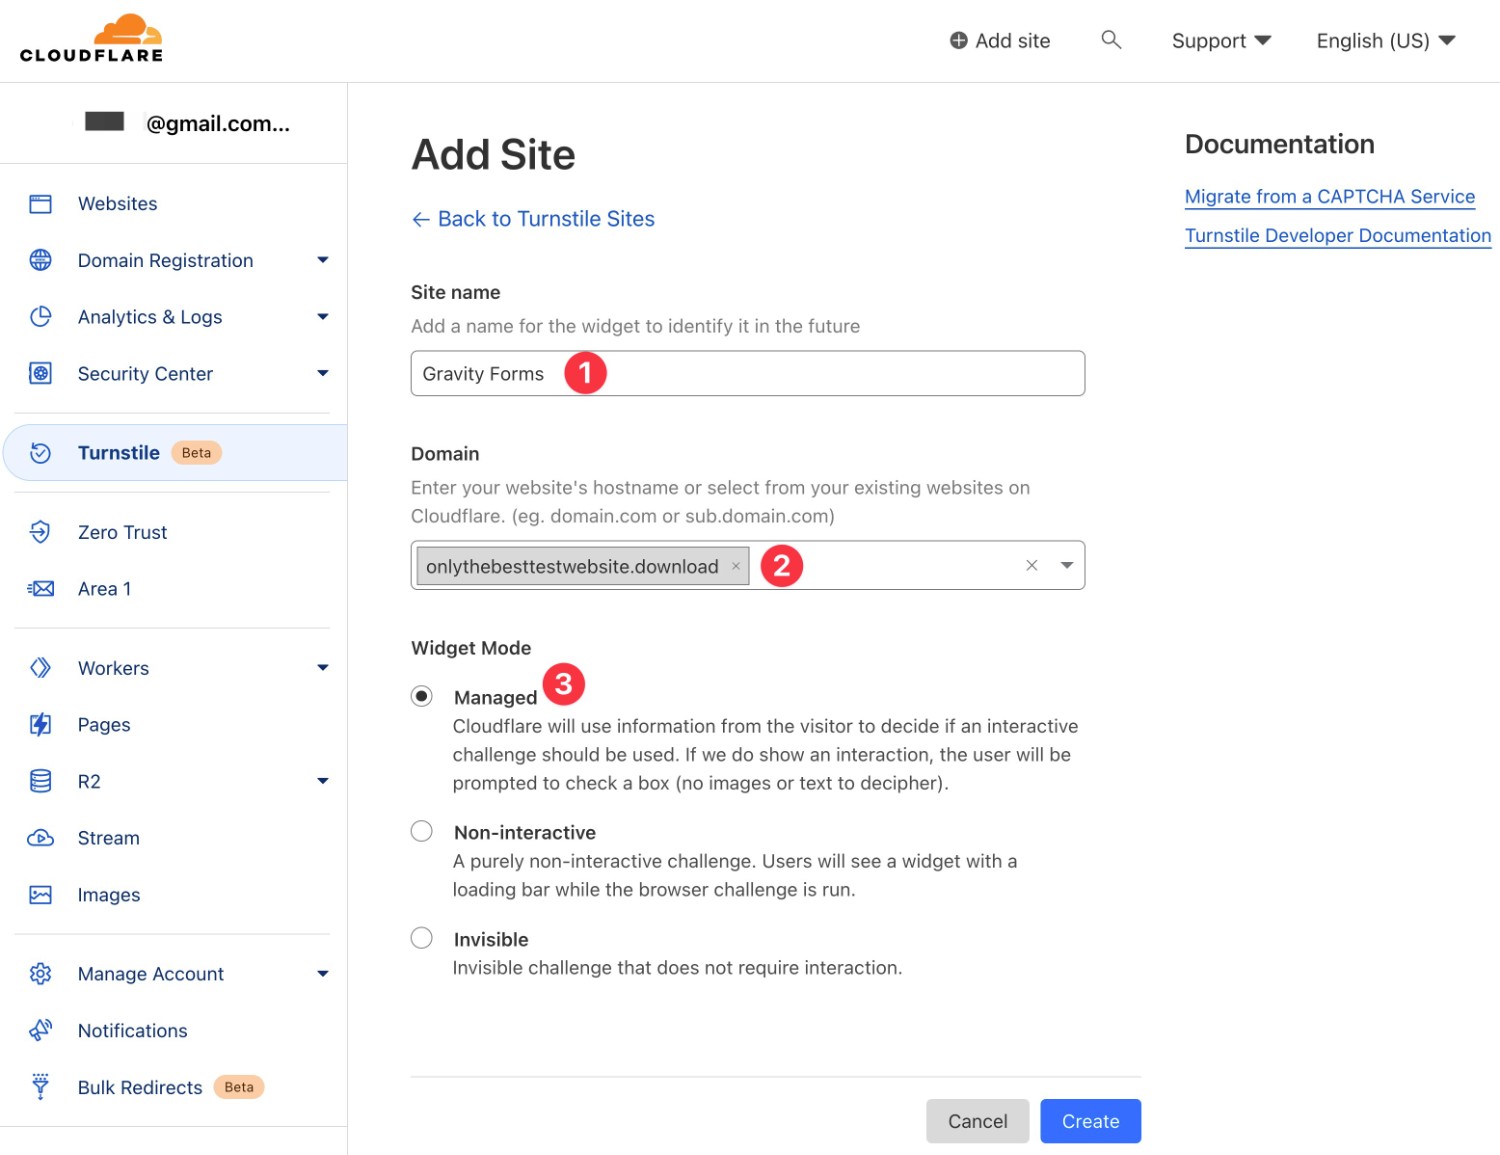Click the Turnstile sidebar icon
1500x1155 pixels.
click(x=40, y=453)
